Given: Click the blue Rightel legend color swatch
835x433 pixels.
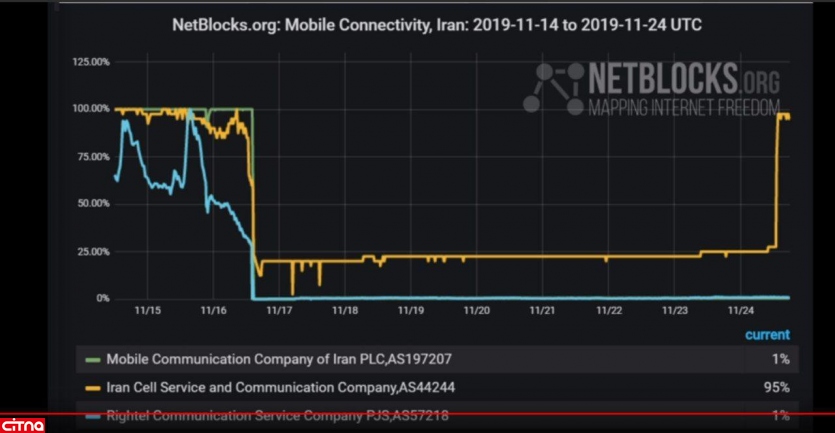Looking at the screenshot, I should 93,415.
